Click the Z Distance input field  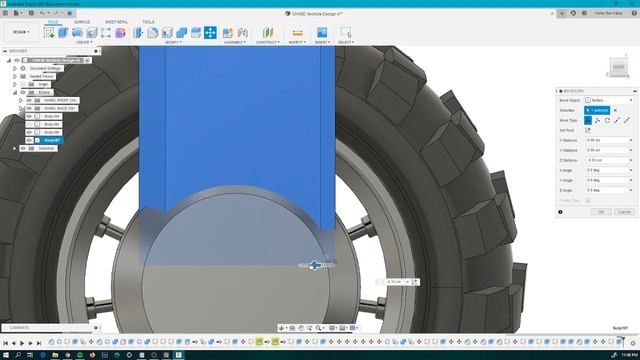click(608, 160)
